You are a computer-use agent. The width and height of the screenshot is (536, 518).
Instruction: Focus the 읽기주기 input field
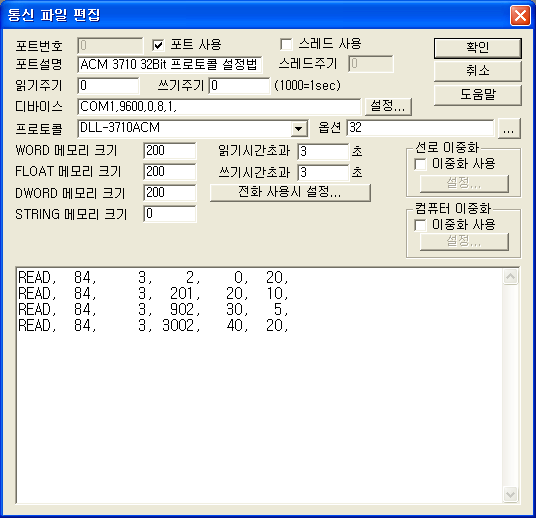click(x=108, y=86)
